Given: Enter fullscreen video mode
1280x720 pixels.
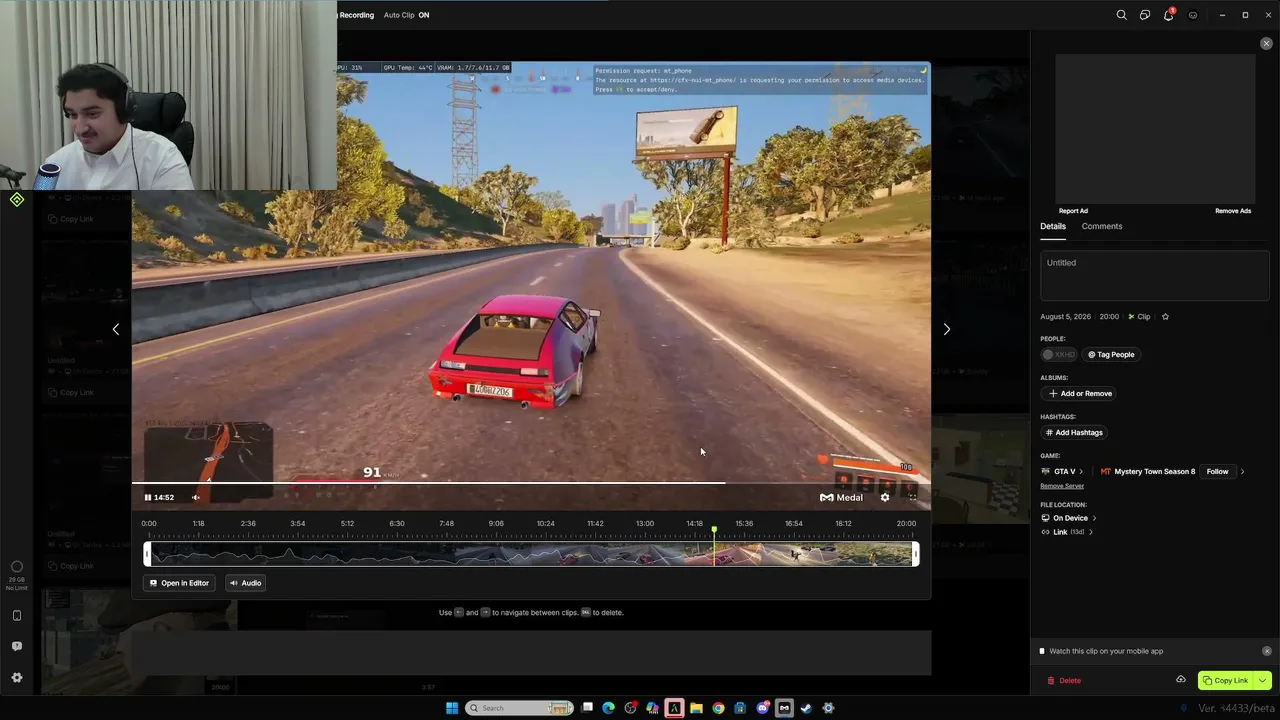Looking at the screenshot, I should pos(912,497).
